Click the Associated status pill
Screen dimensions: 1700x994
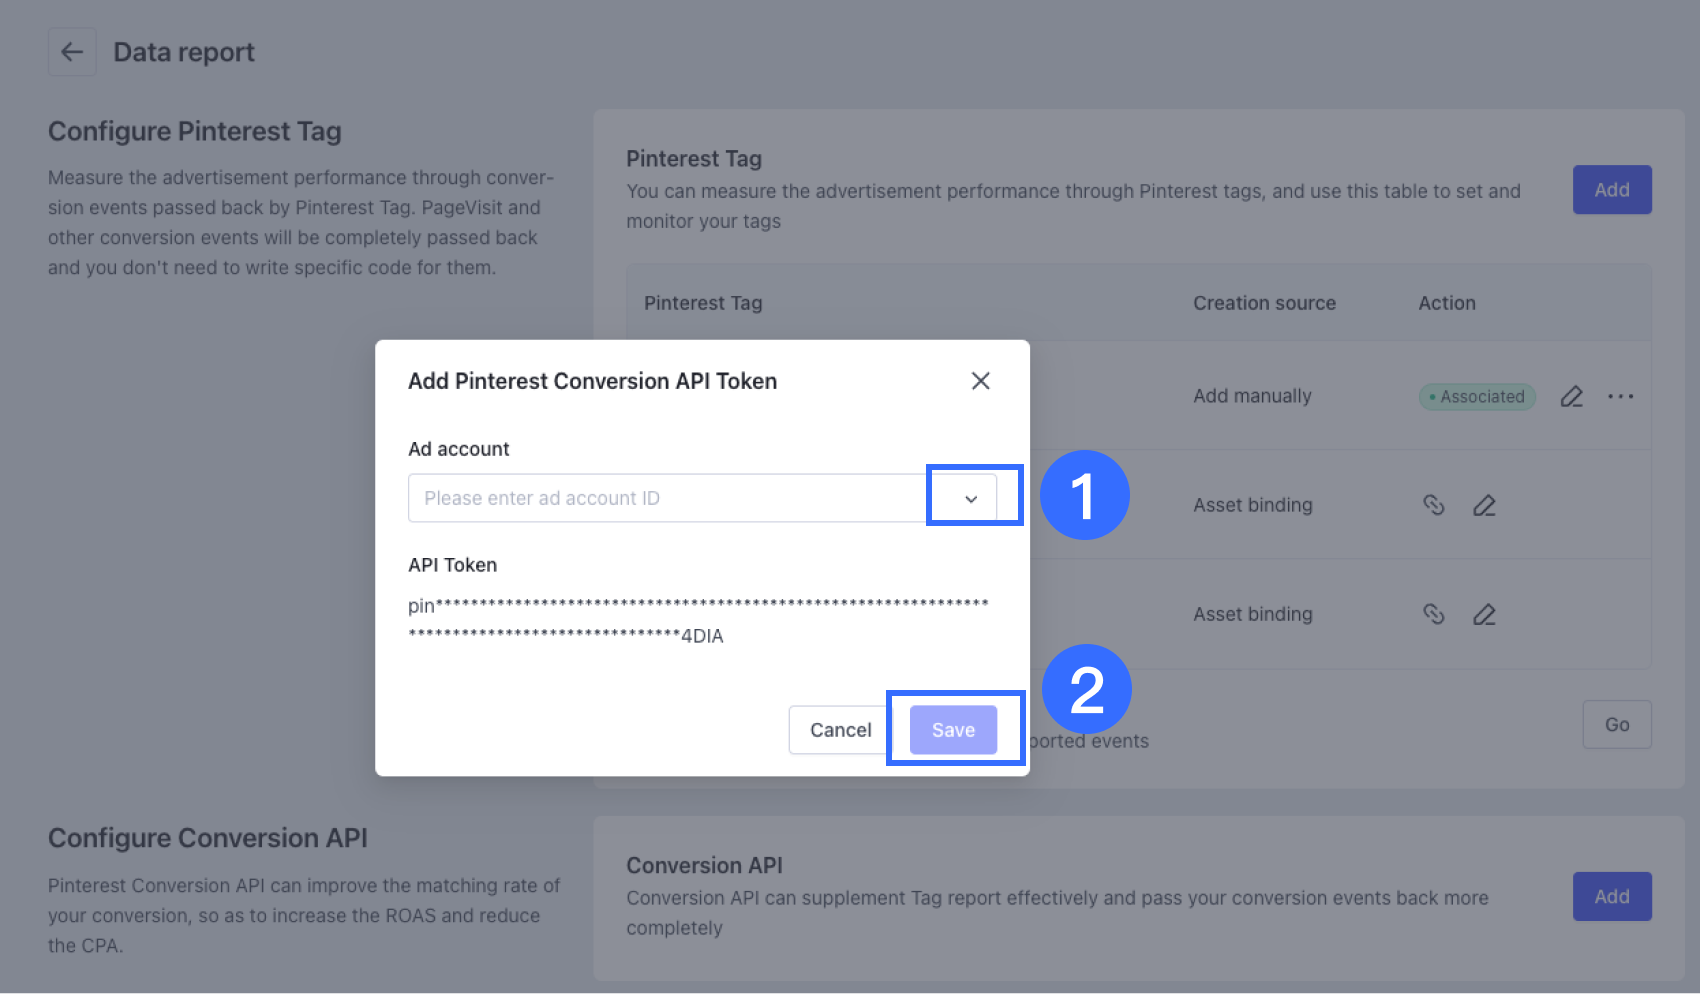(1477, 396)
